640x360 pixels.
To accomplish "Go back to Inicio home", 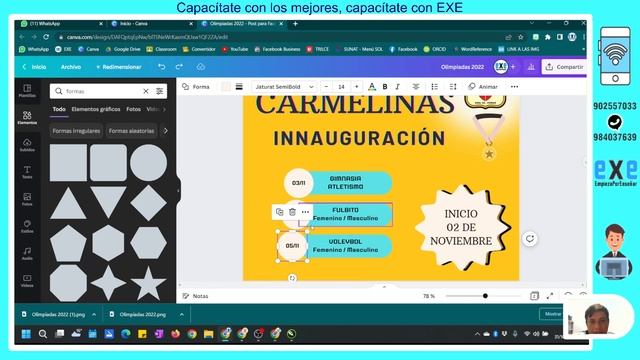I will point(34,67).
